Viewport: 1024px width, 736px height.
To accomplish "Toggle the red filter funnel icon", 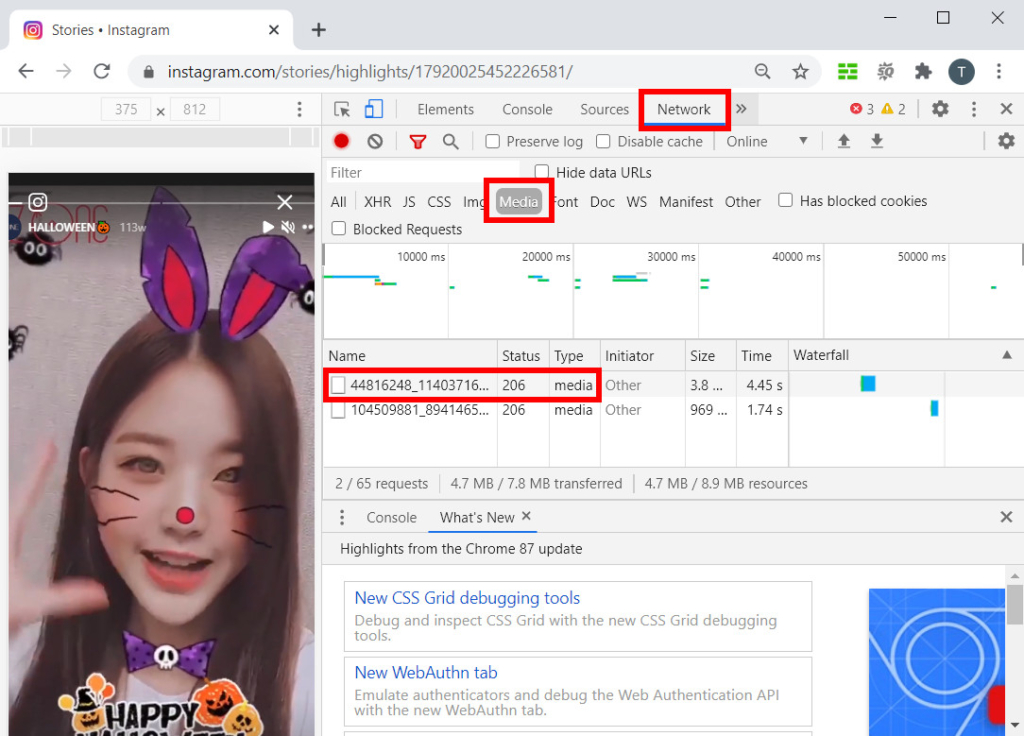I will click(417, 142).
